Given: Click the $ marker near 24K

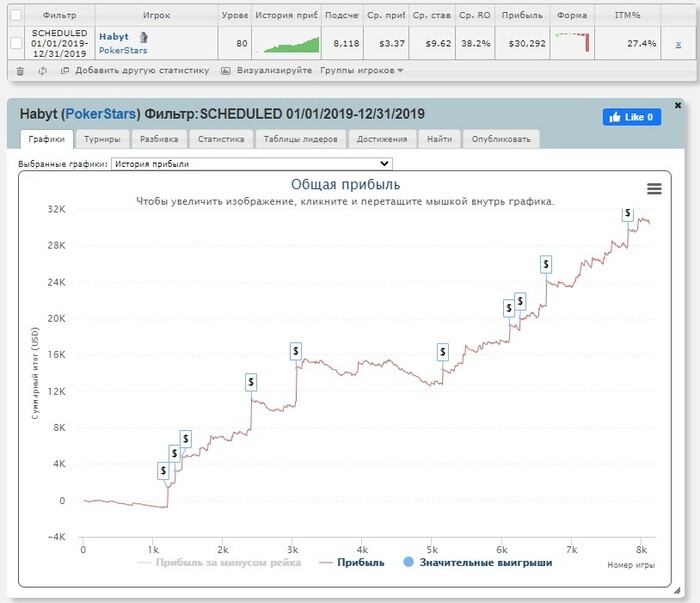Looking at the screenshot, I should click(x=546, y=265).
